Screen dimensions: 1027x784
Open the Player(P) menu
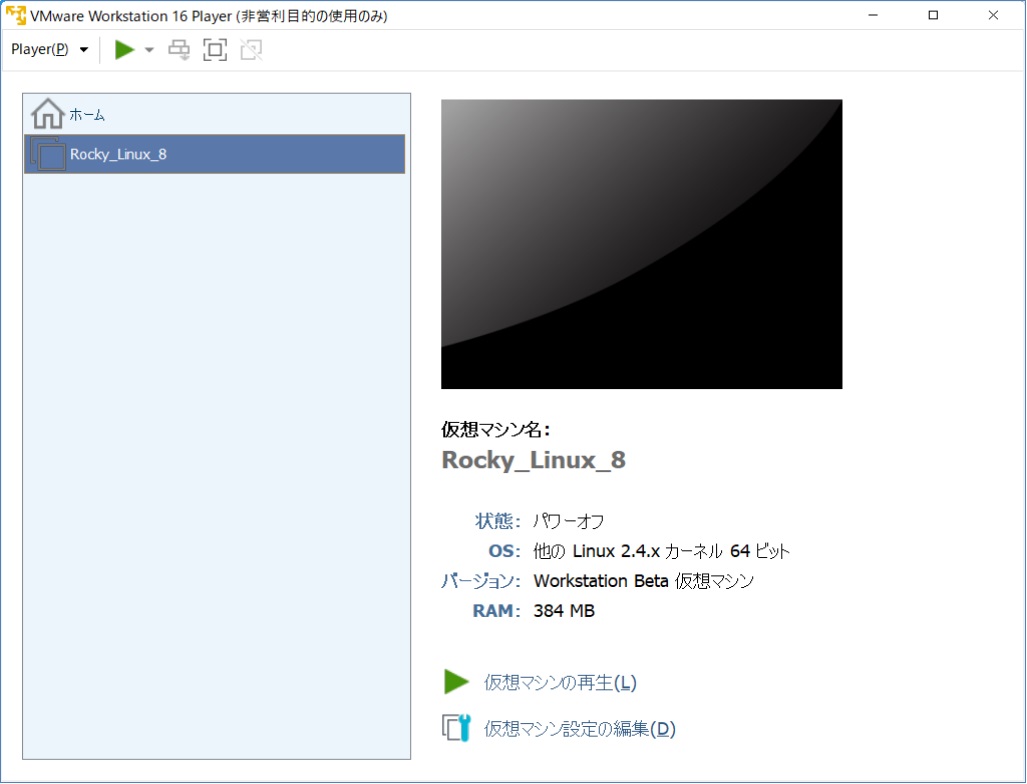pyautogui.click(x=49, y=49)
